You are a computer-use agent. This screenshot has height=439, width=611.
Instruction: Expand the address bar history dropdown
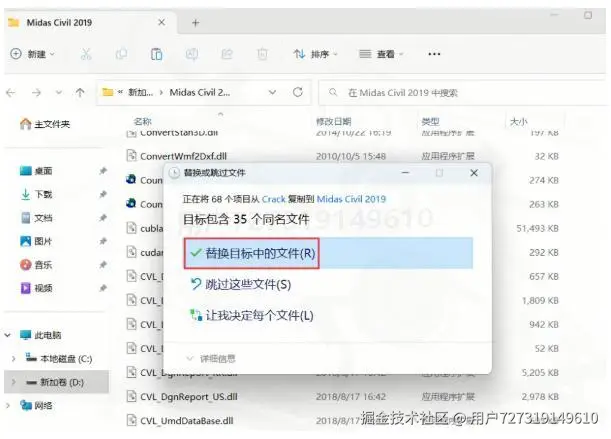pyautogui.click(x=272, y=92)
